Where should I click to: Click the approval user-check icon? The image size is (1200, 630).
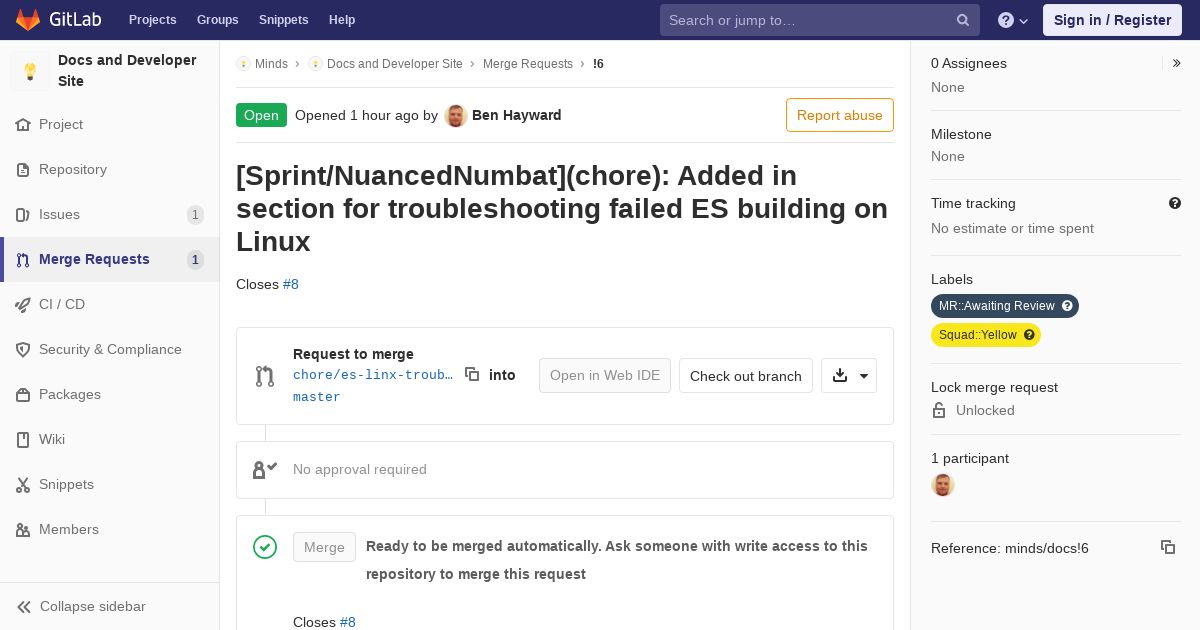(264, 469)
